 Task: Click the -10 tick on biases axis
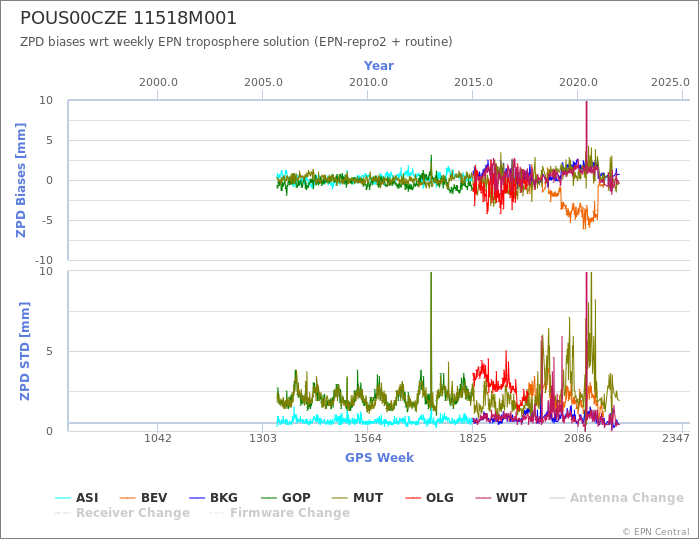(x=44, y=260)
